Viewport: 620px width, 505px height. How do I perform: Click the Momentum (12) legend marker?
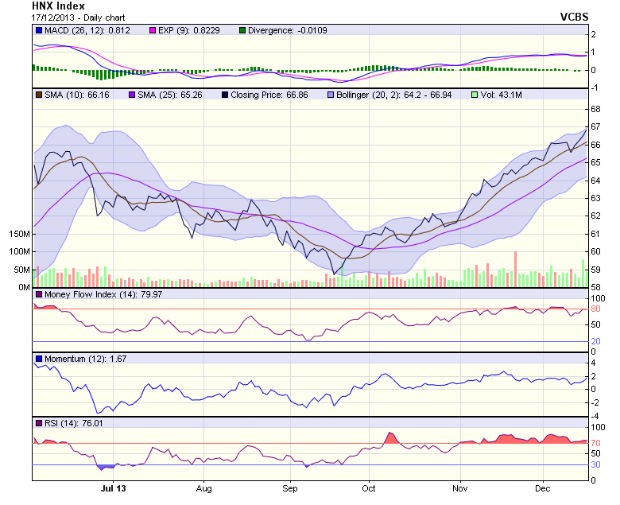tap(38, 358)
